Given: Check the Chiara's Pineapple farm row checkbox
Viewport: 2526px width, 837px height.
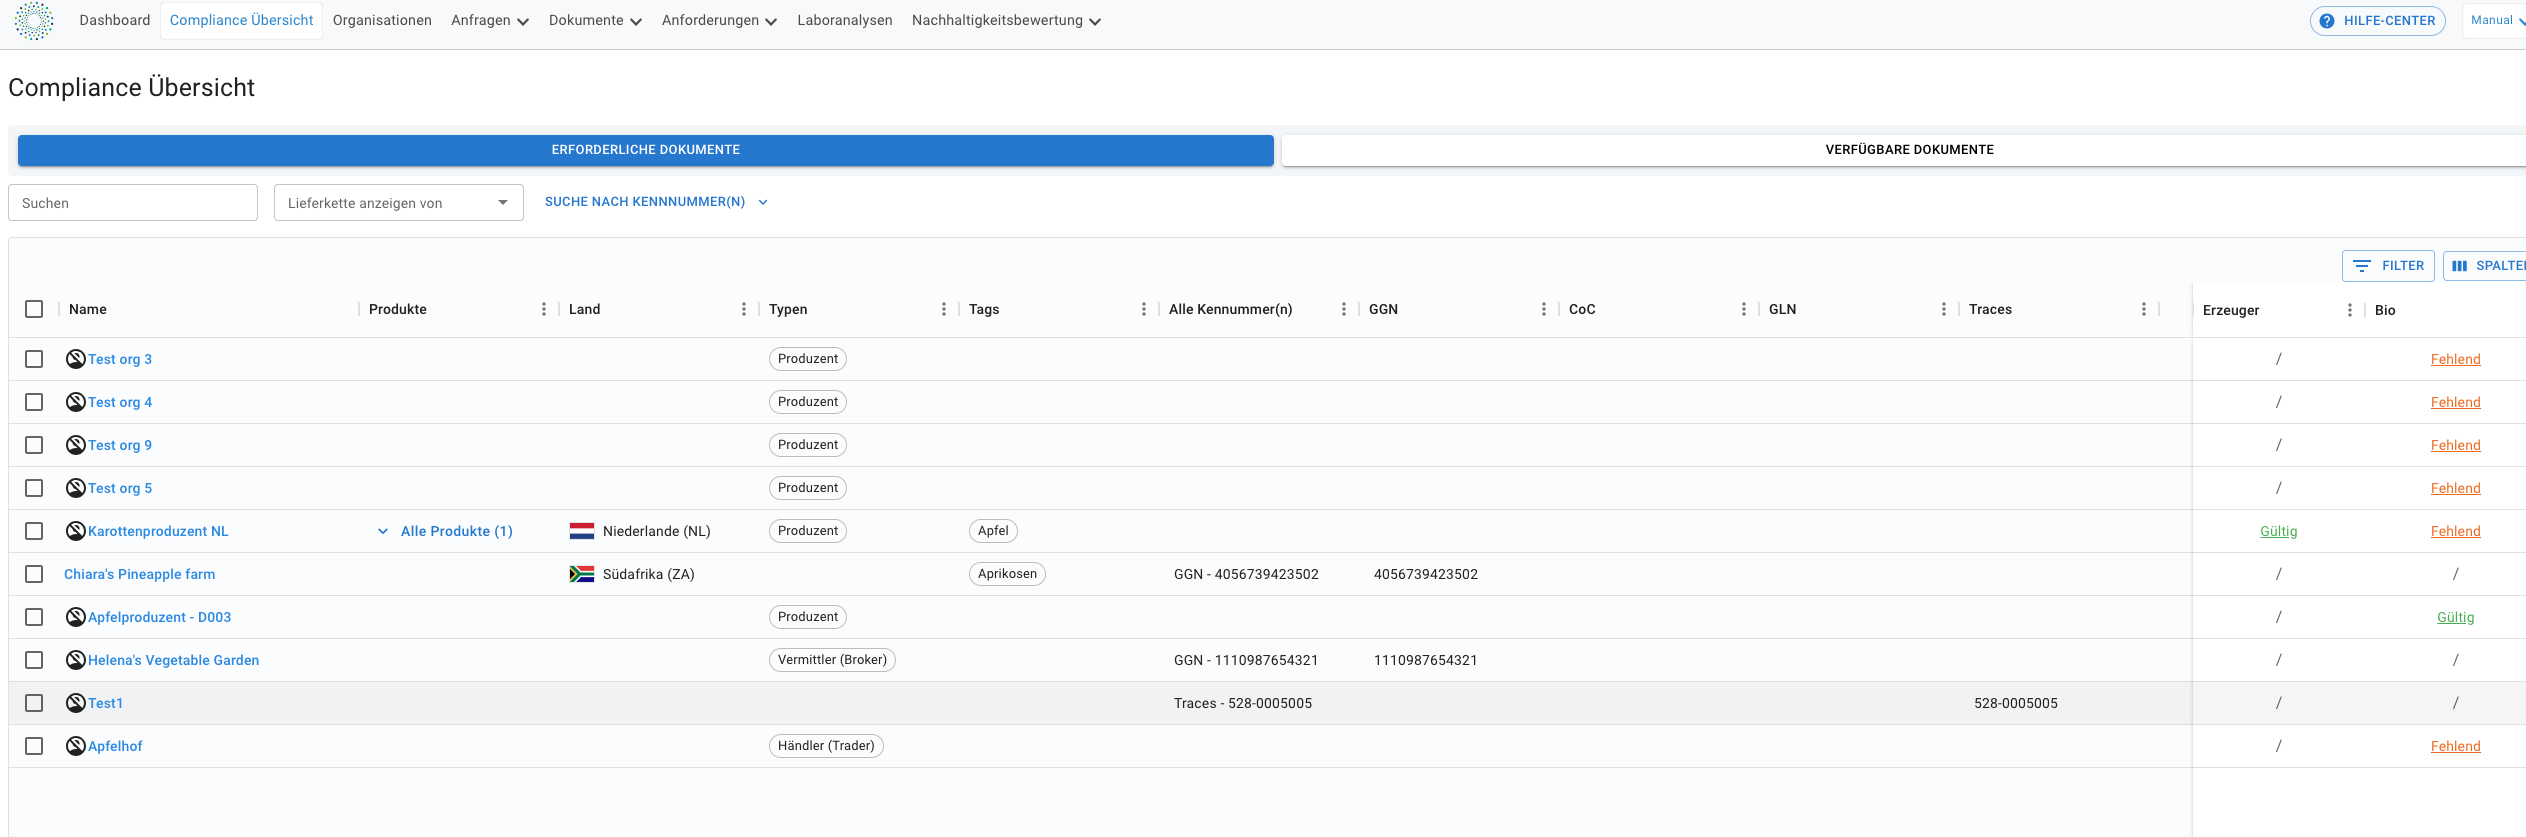Looking at the screenshot, I should click(x=34, y=574).
